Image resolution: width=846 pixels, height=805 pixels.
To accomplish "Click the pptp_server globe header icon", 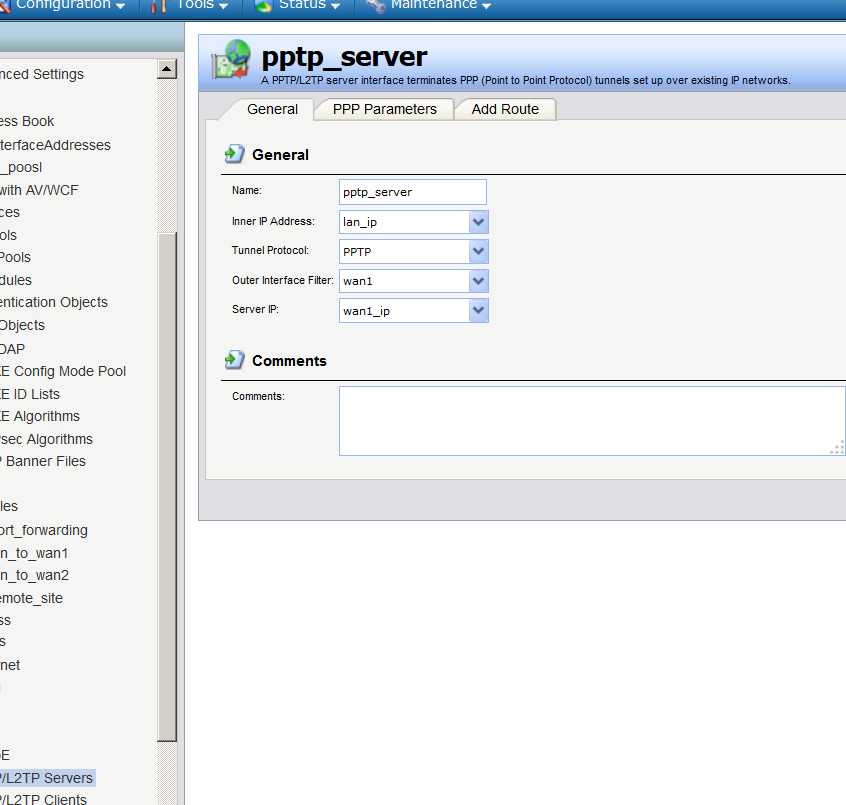I will 230,61.
